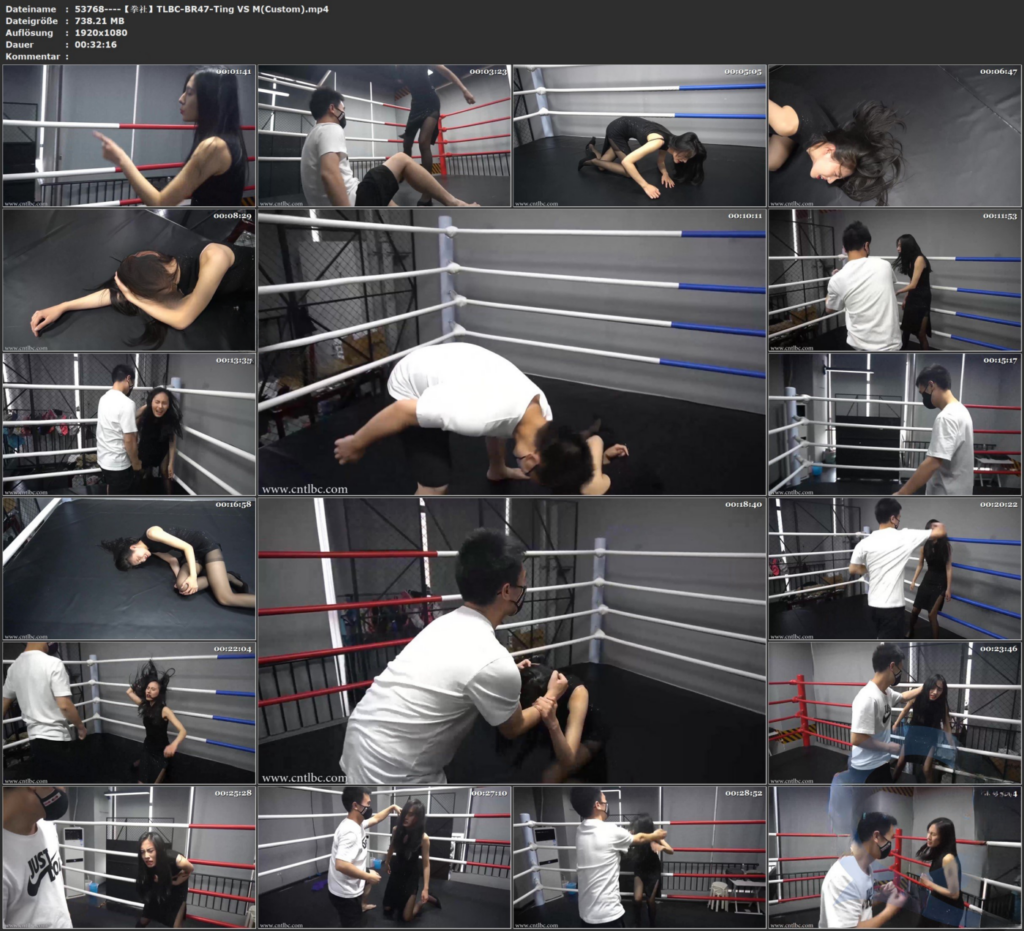Click the Dateigröße label

coord(31,21)
